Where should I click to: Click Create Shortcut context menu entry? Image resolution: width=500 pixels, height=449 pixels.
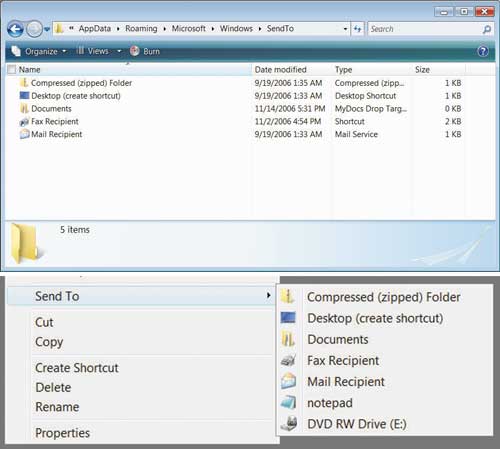[77, 368]
